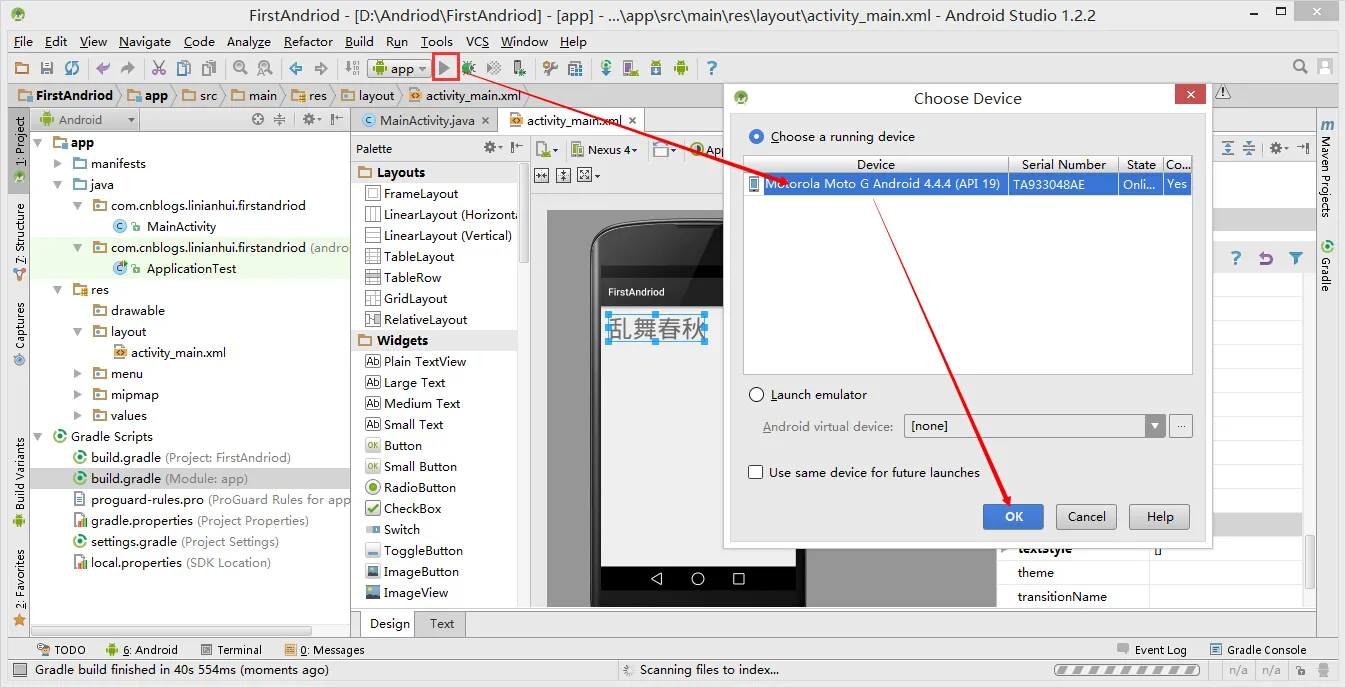The width and height of the screenshot is (1346, 688).
Task: Click the Open file toolbar icon
Action: click(x=22, y=68)
